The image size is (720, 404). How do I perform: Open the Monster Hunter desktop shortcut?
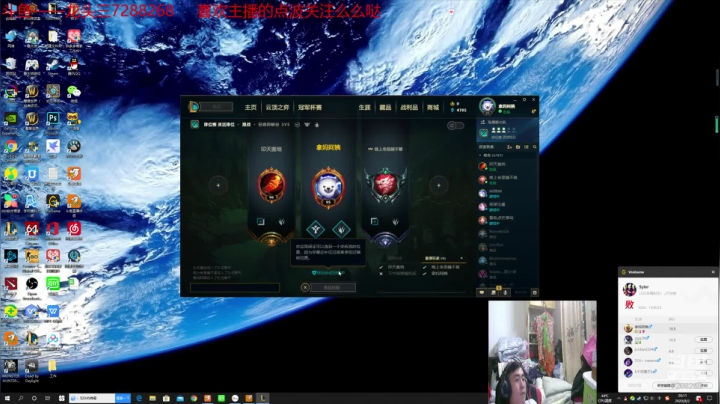click(11, 370)
